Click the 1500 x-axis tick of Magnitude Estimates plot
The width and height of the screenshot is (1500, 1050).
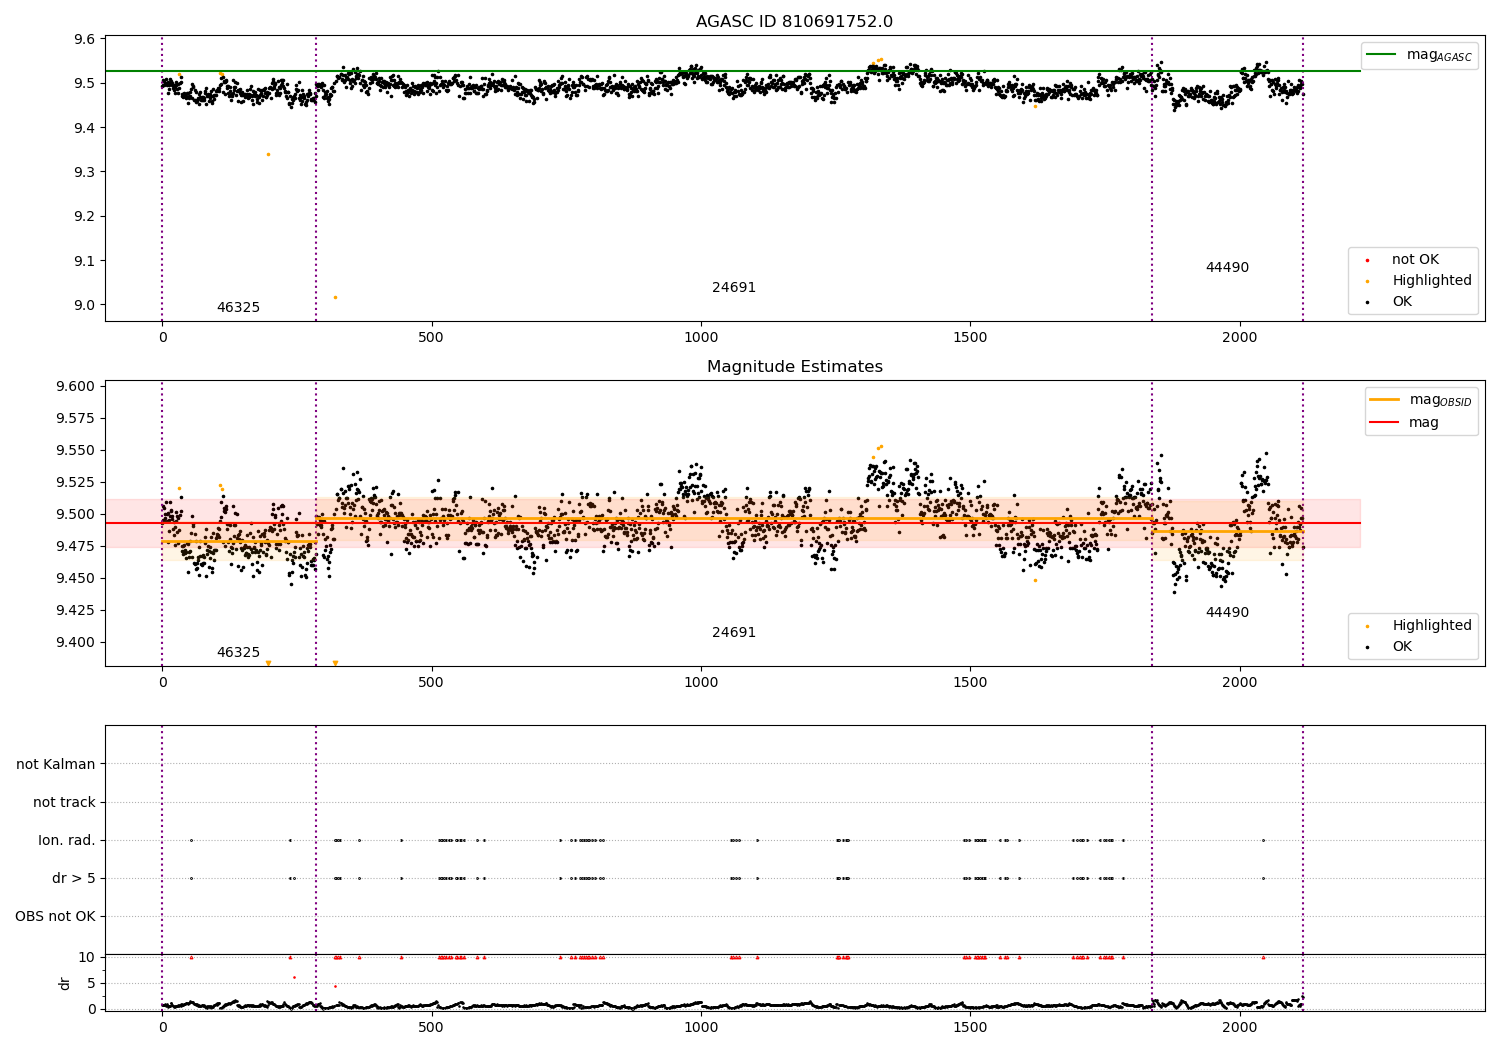971,683
